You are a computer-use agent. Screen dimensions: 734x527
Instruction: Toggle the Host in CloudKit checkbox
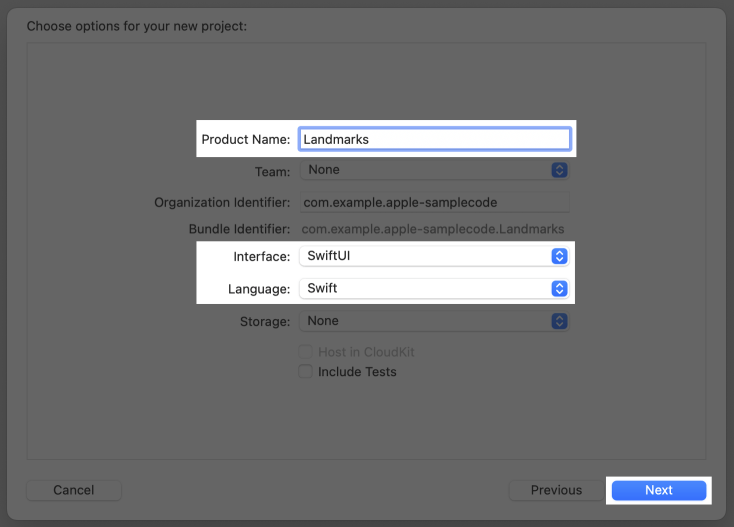coord(306,352)
